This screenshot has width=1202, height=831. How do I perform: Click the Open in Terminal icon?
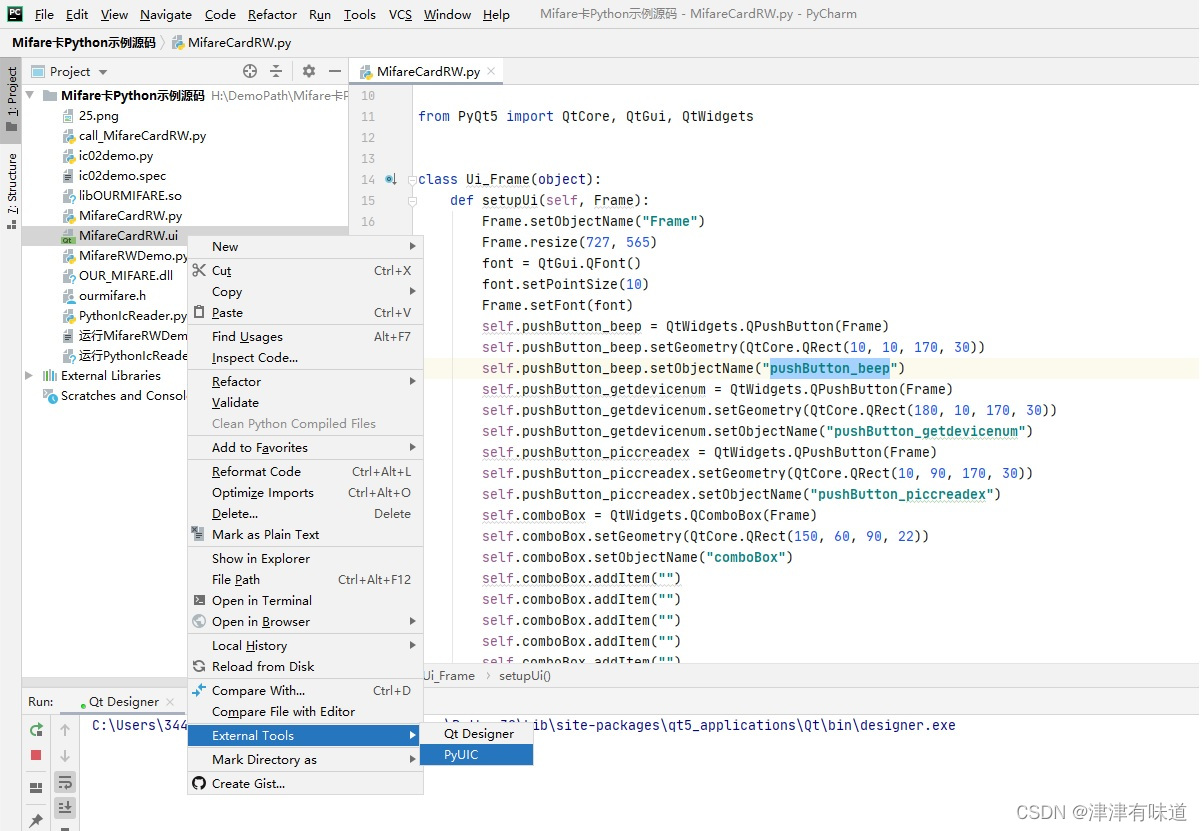199,600
